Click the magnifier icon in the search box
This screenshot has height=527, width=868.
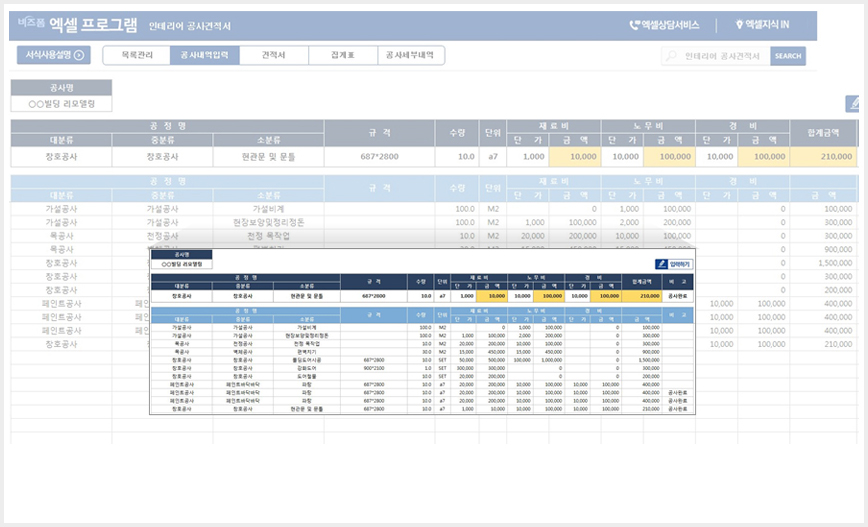coord(671,56)
